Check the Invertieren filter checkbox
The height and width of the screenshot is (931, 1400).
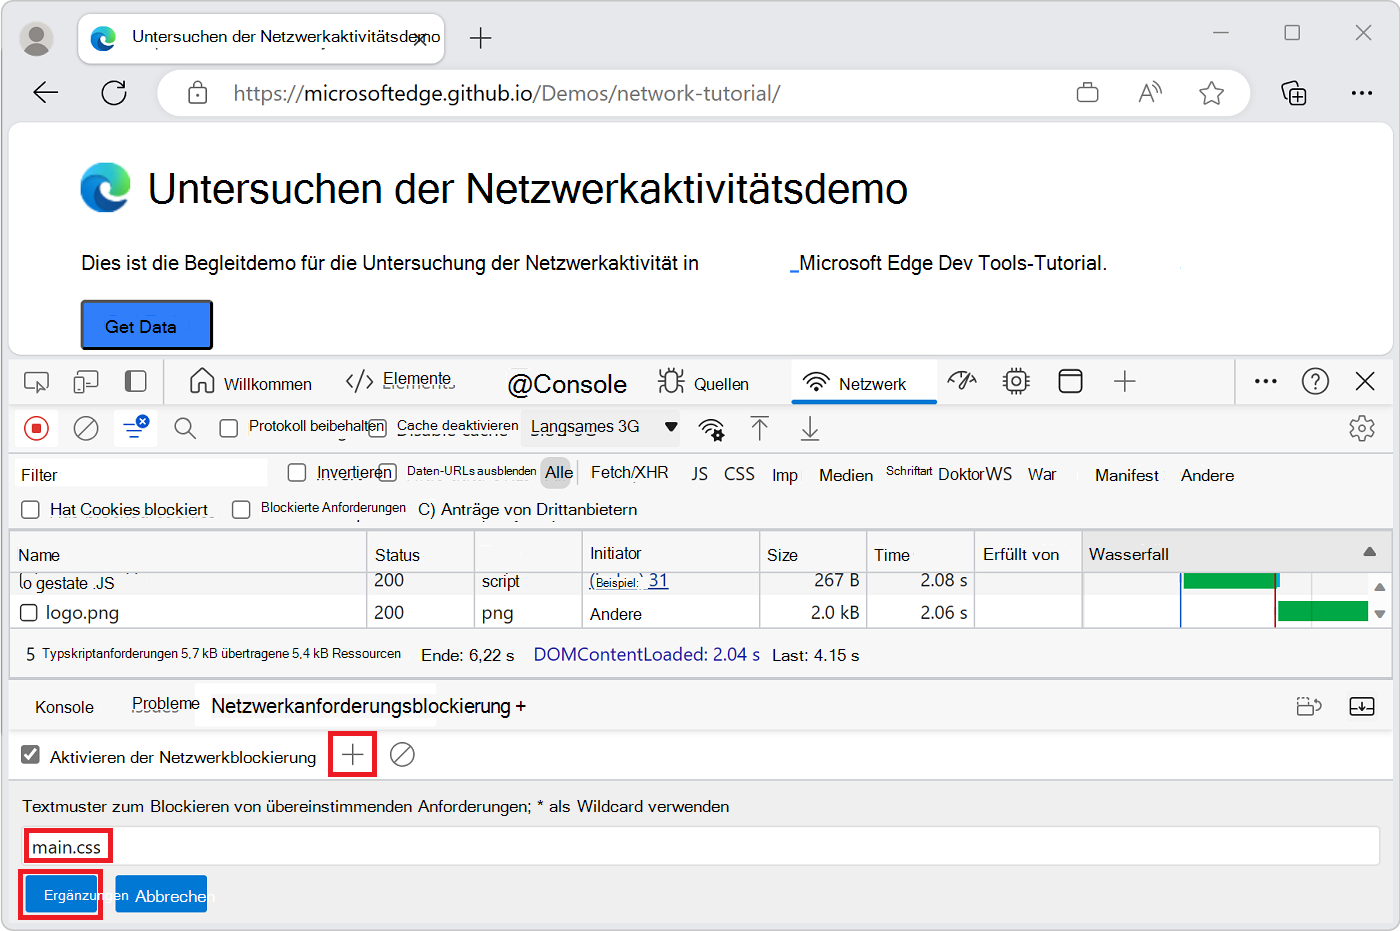pos(297,473)
